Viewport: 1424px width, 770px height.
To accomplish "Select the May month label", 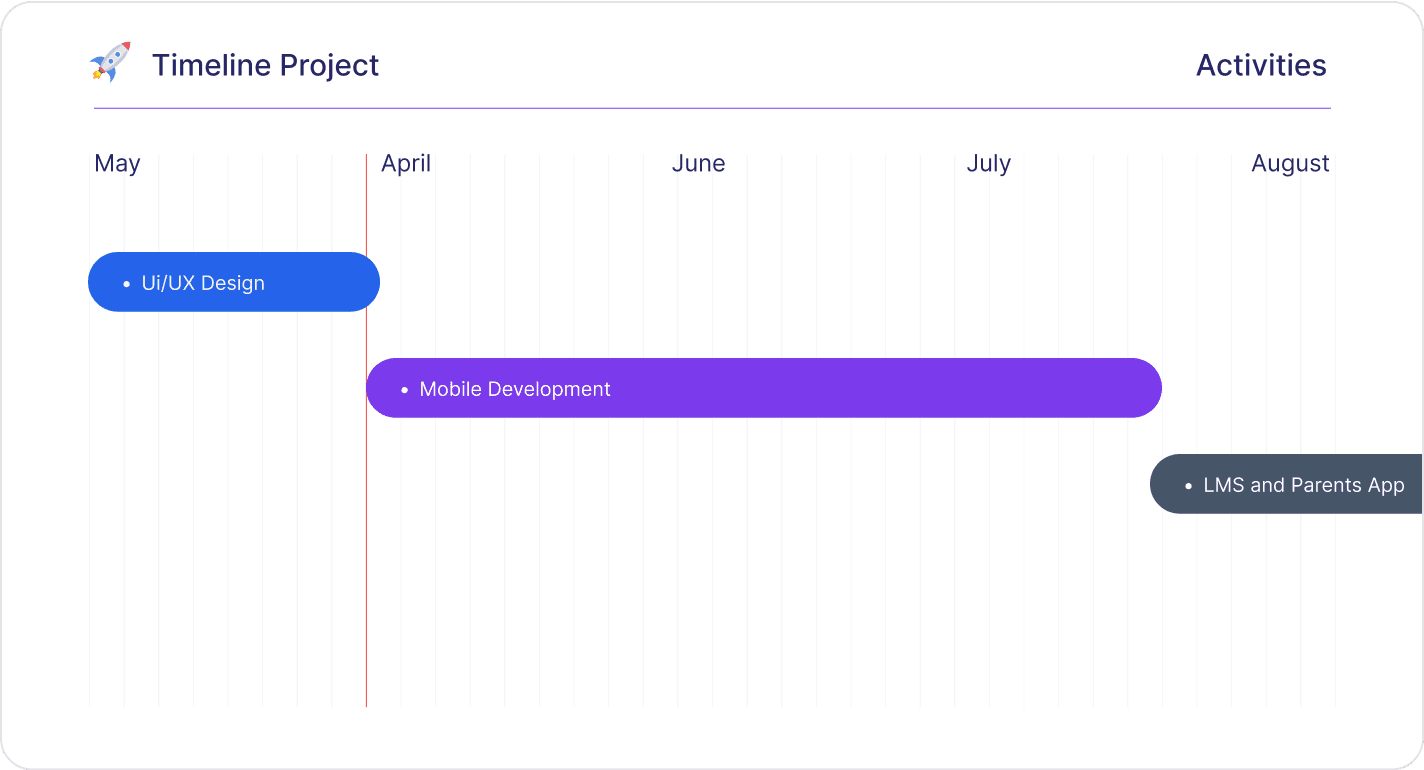I will click(117, 163).
